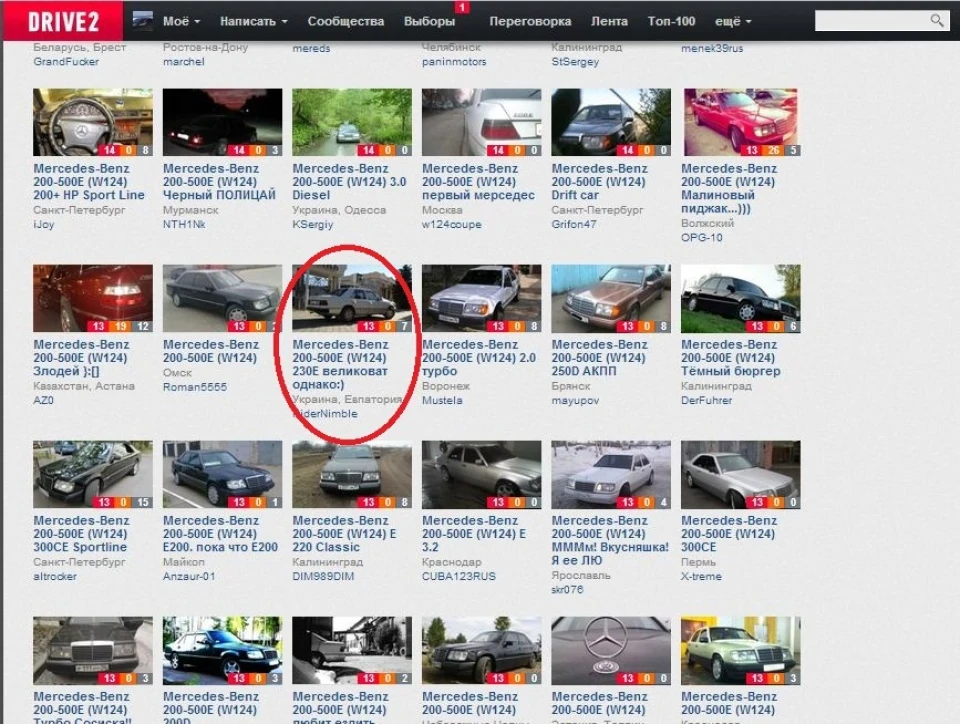Visit user iJoy profile
Screen dimensions: 960x724
coord(43,225)
